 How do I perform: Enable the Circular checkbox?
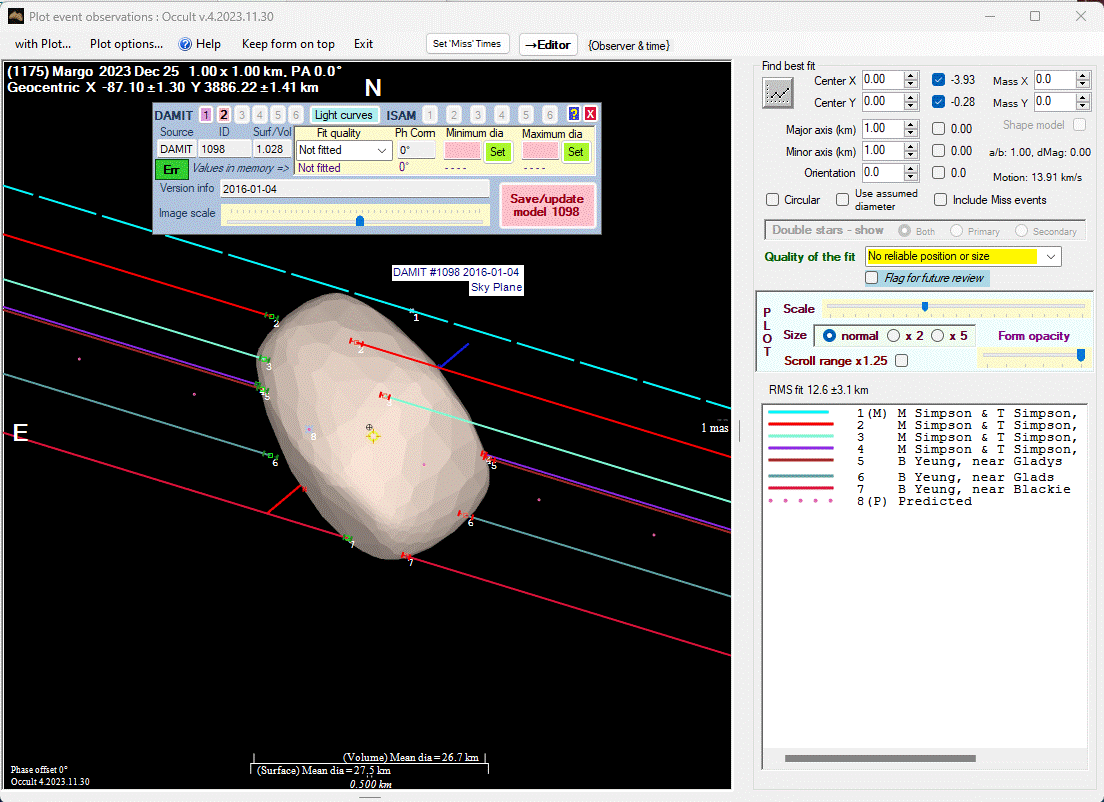(772, 200)
